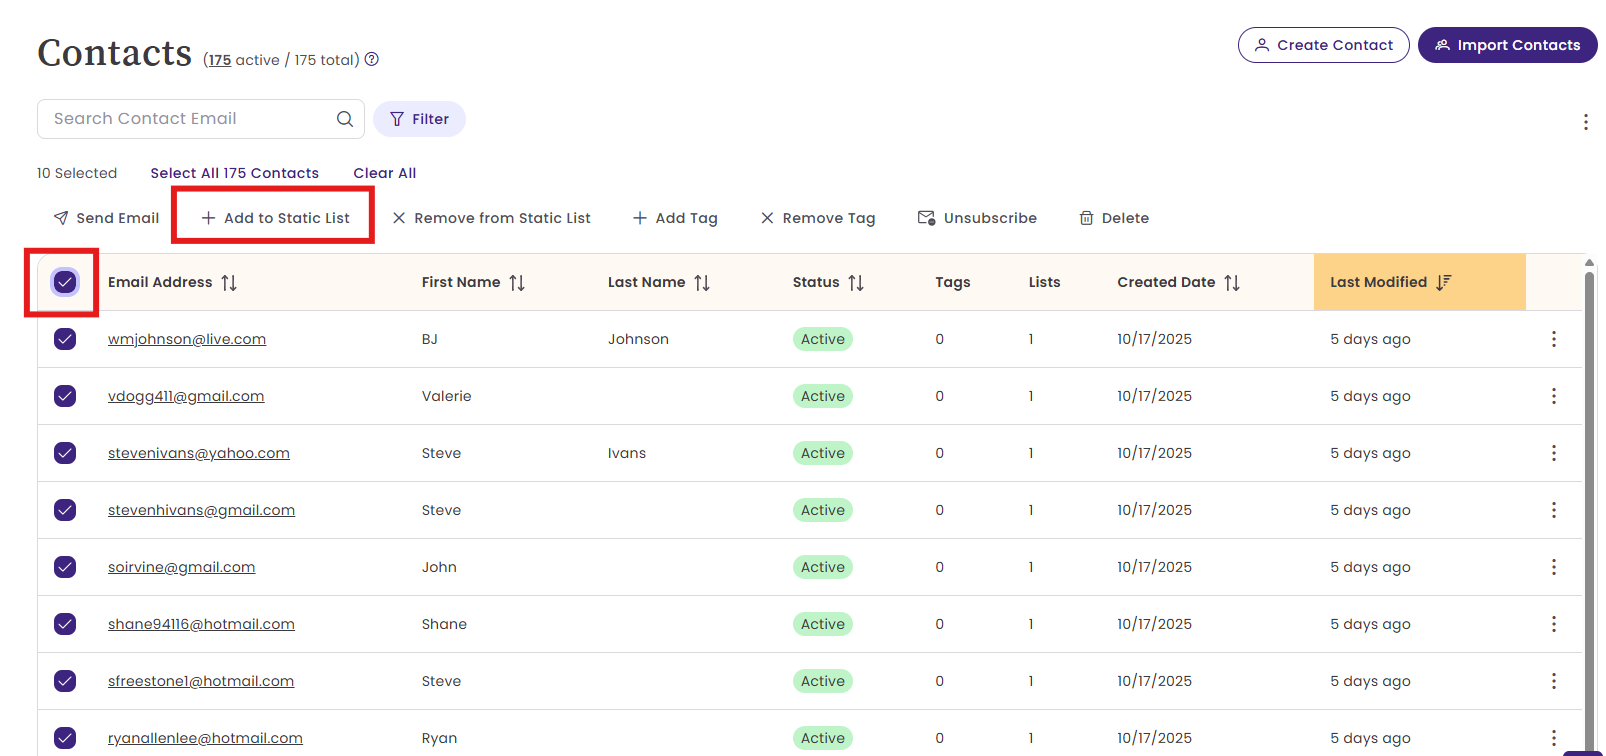Sort by Last Name column arrows

tap(702, 283)
